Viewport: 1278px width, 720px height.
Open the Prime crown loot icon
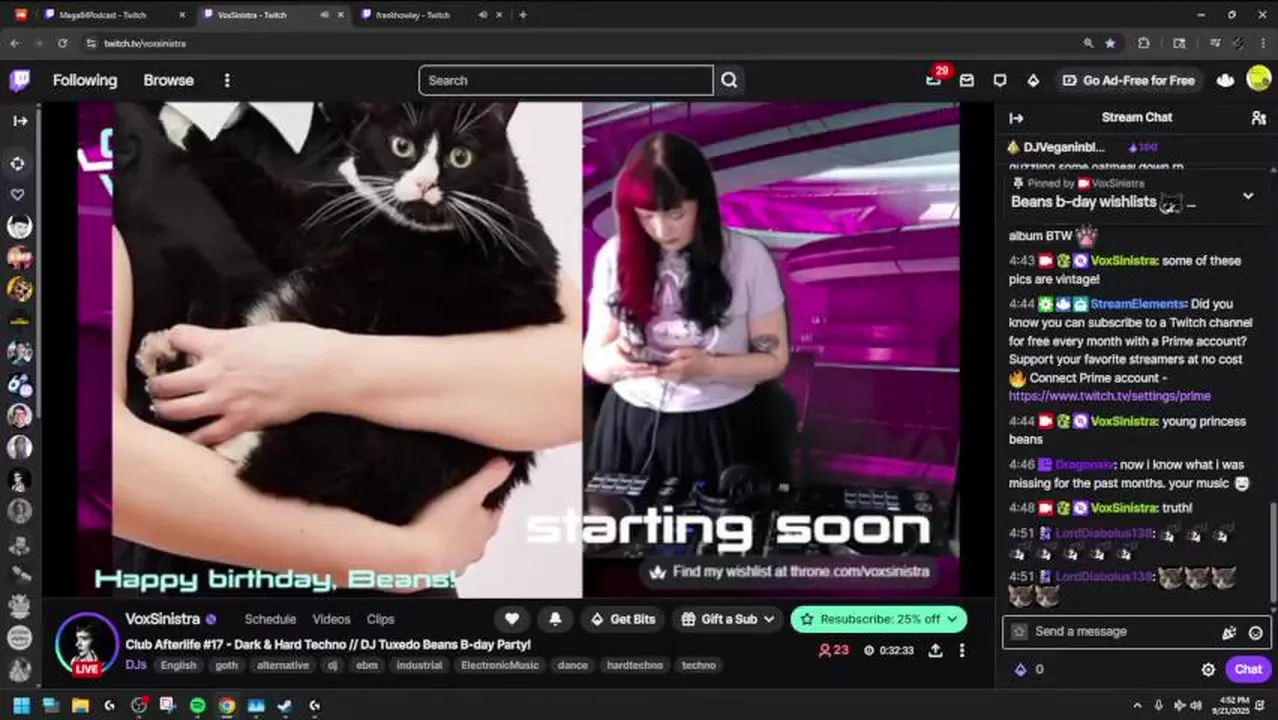(1225, 80)
